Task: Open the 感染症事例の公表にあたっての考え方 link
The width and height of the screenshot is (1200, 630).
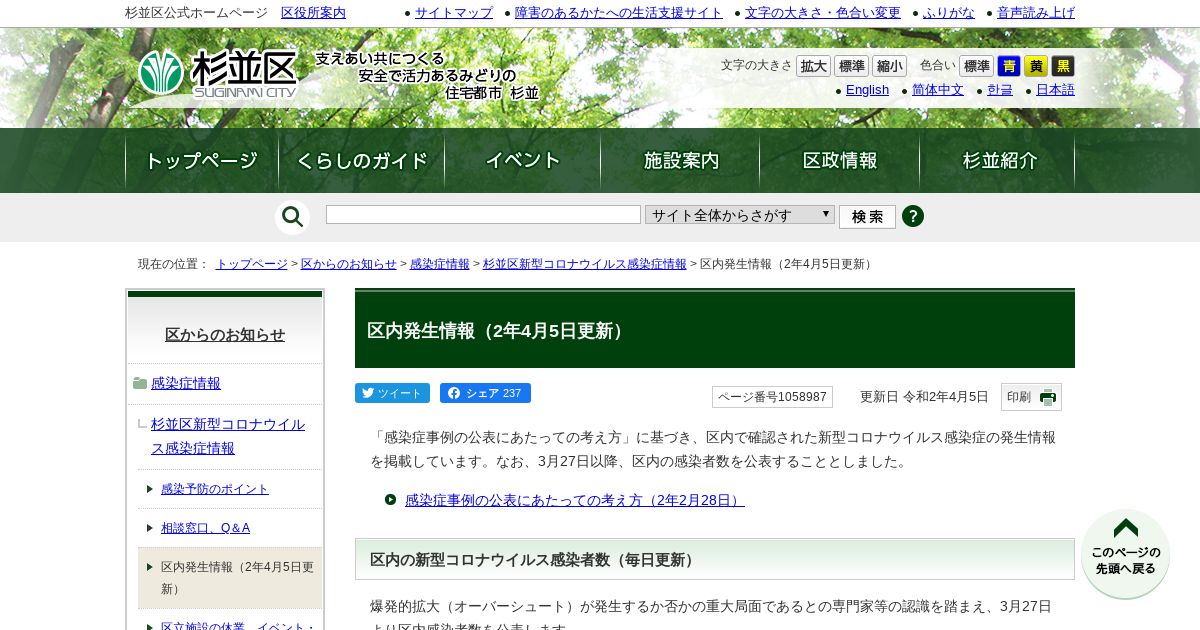Action: pos(574,500)
